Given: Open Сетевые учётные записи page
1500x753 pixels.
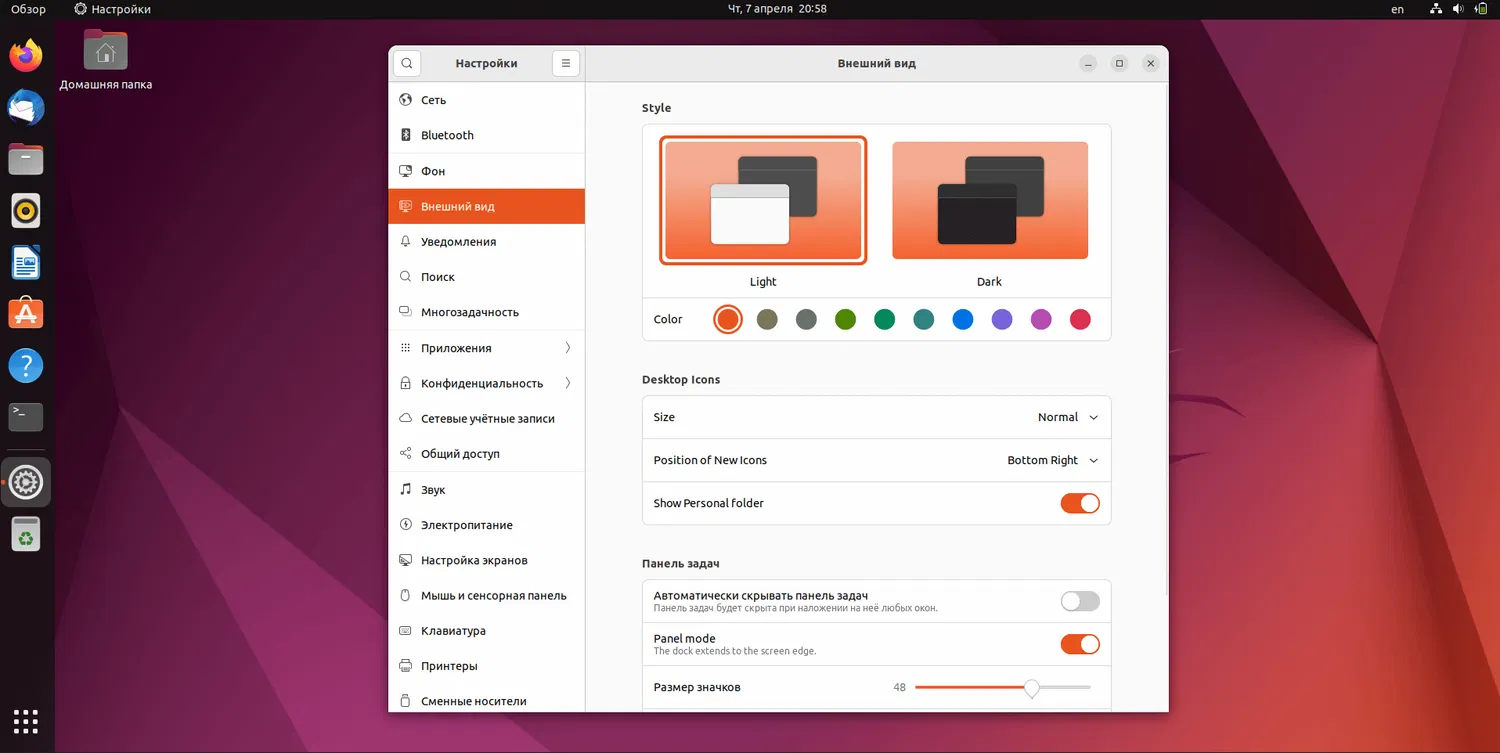Looking at the screenshot, I should (x=486, y=418).
